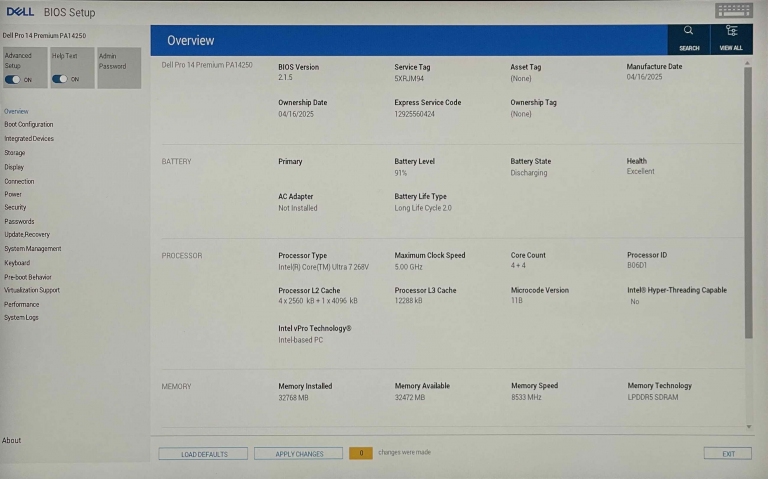768x479 pixels.
Task: Click Memory Speed 8533 MHz
Action: point(527,397)
